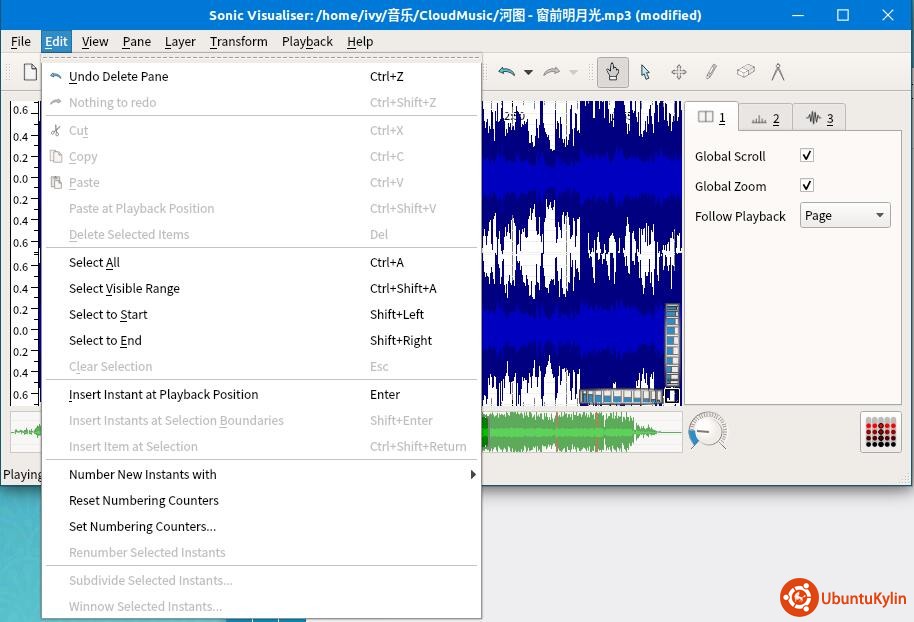Click Select Visible Range menu entry
This screenshot has height=622, width=914.
[124, 288]
